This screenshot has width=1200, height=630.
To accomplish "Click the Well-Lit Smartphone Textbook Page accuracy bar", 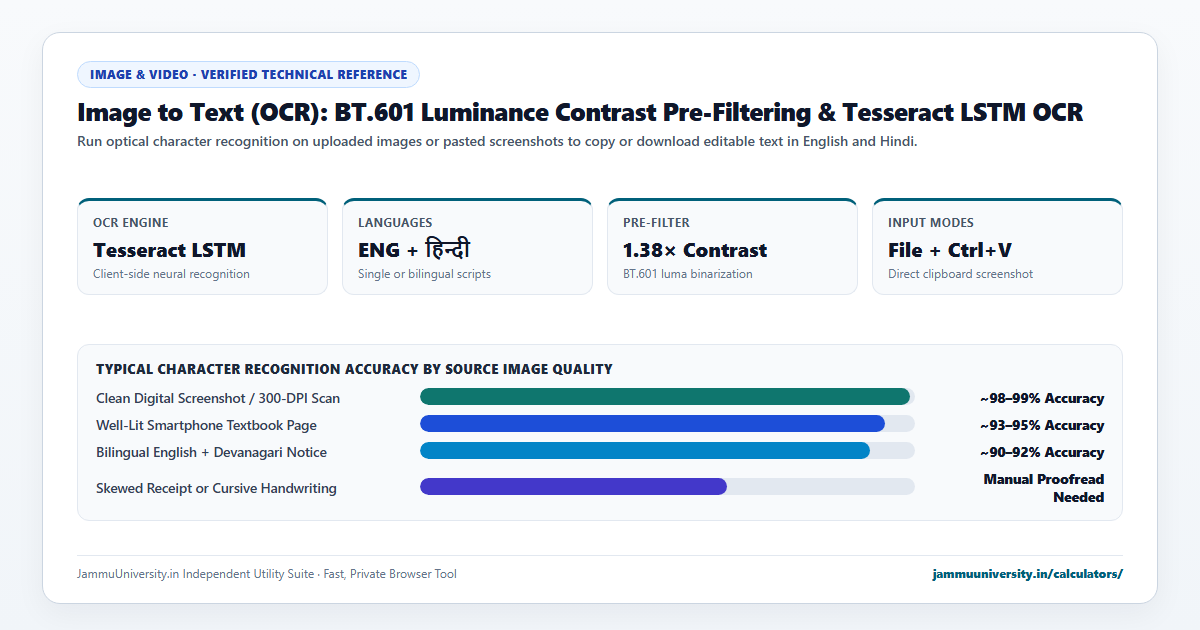I will (652, 424).
